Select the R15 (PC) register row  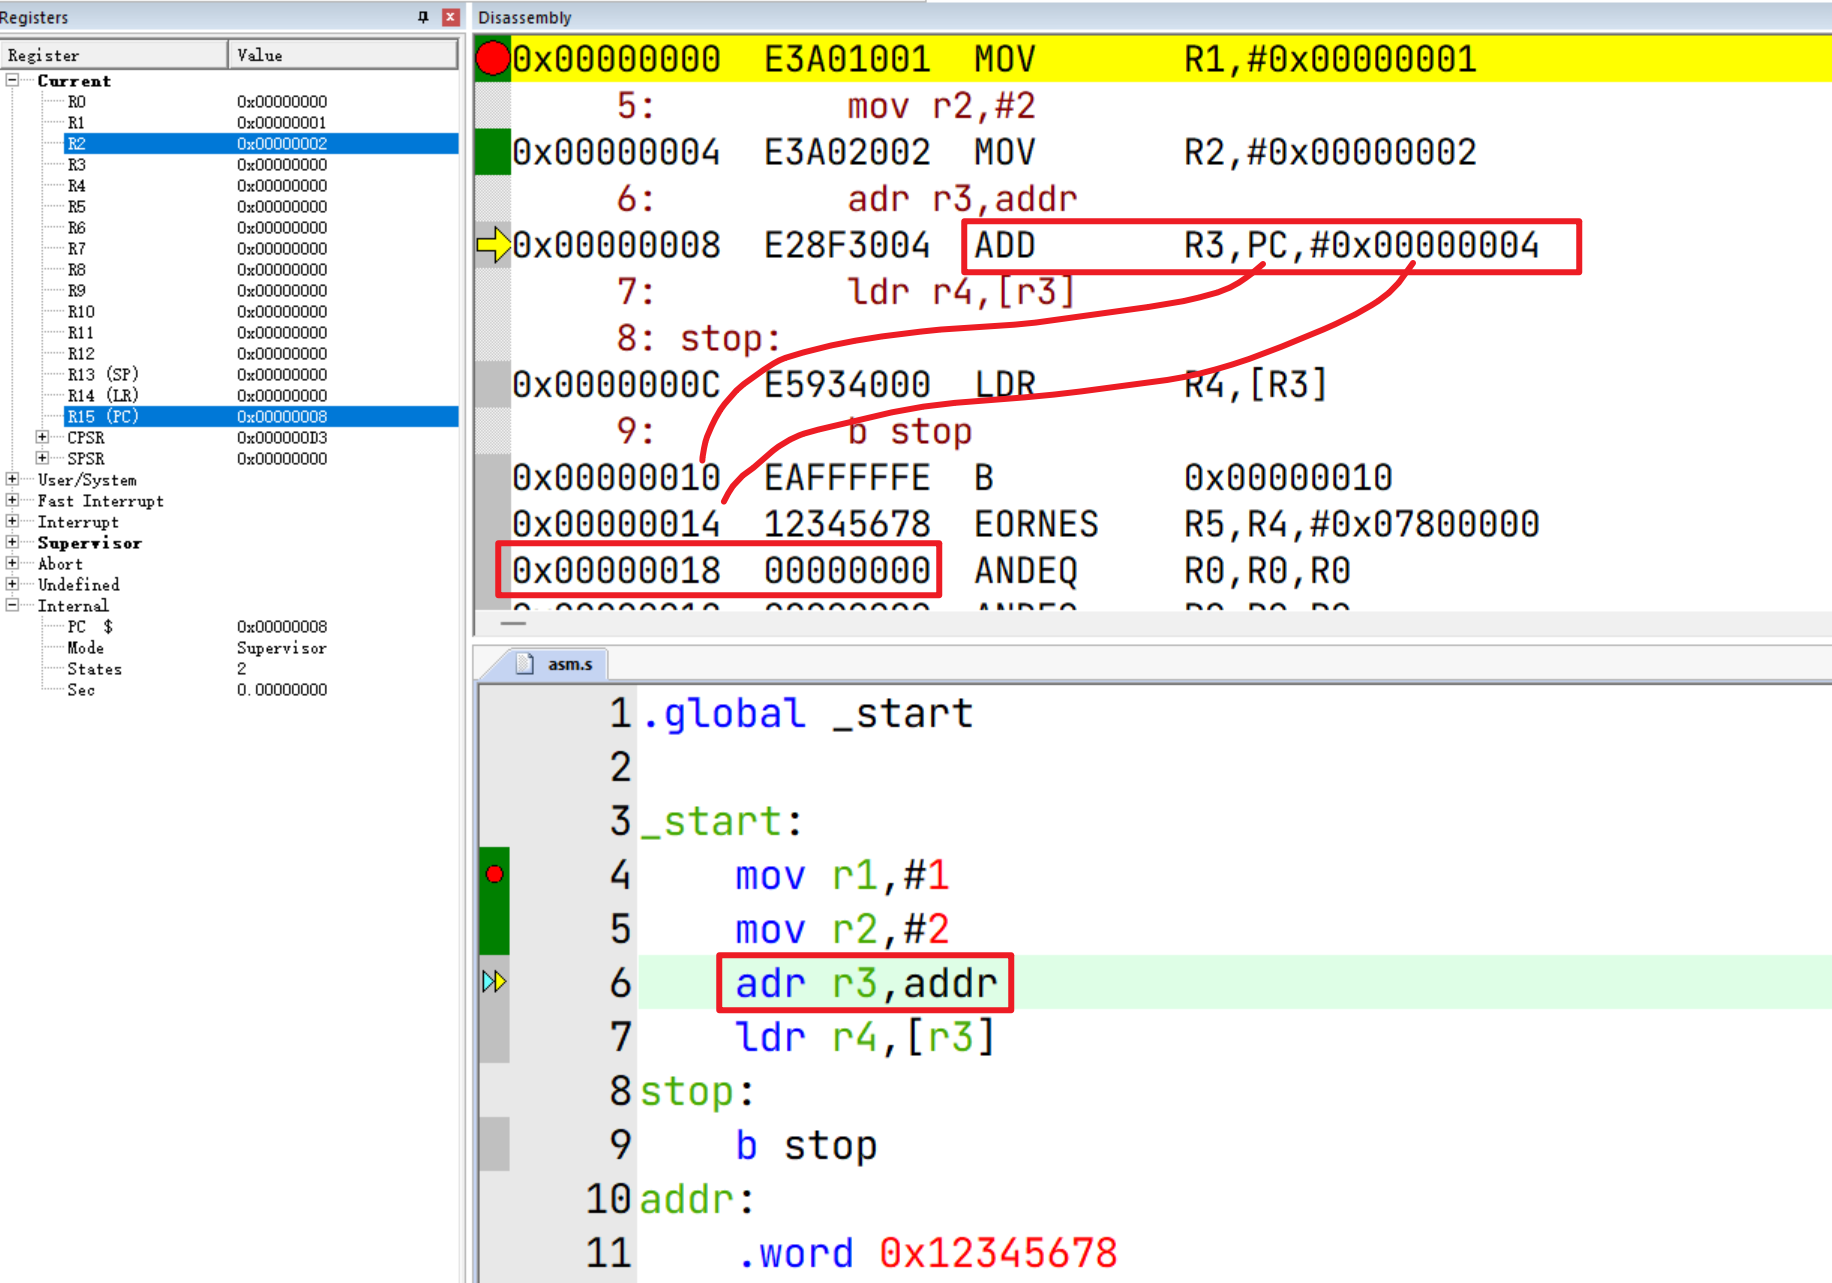(x=261, y=416)
